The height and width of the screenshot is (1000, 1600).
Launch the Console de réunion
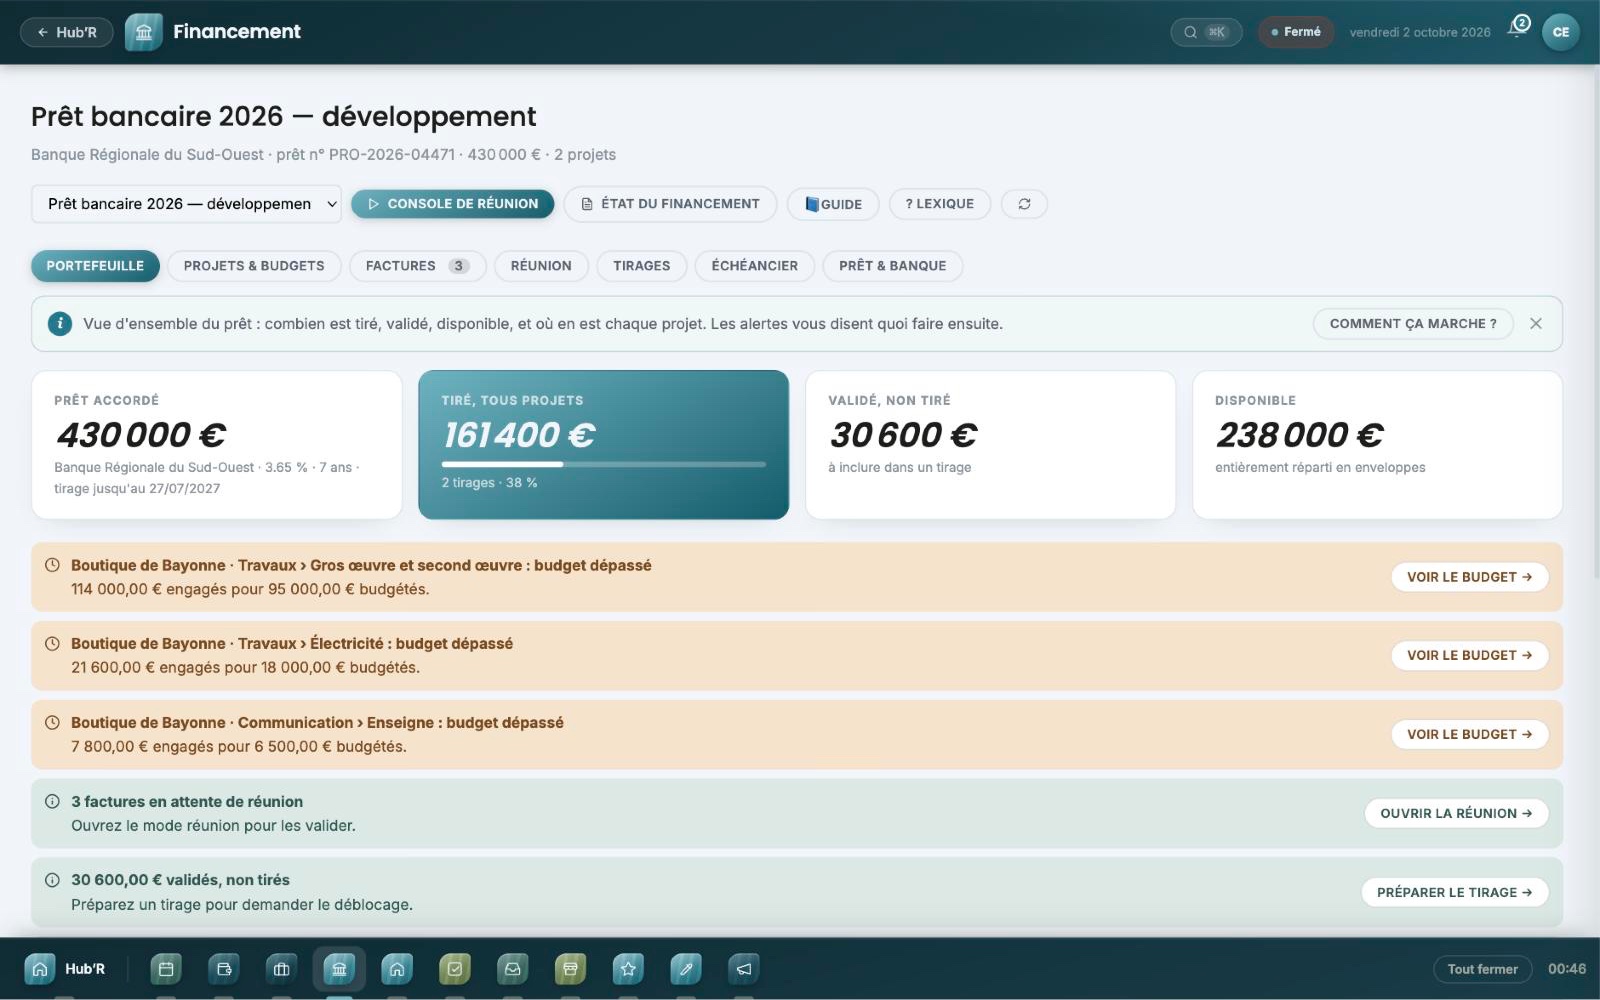(452, 204)
